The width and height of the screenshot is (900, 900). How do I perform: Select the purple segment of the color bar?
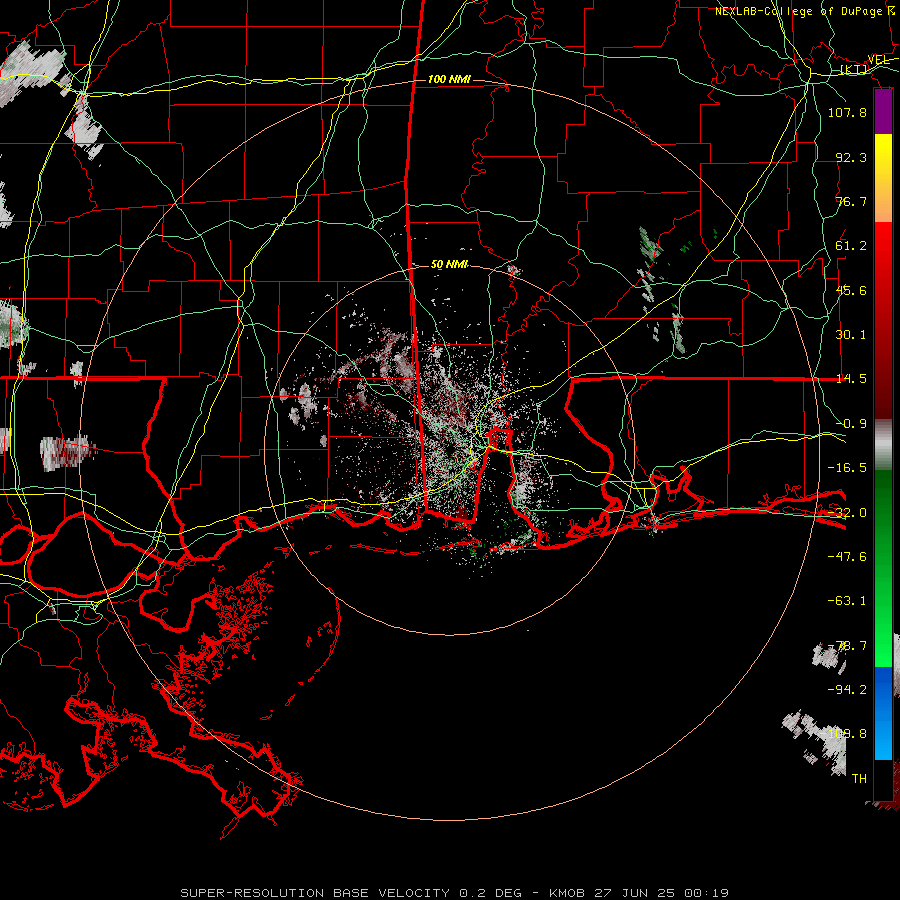pyautogui.click(x=883, y=112)
